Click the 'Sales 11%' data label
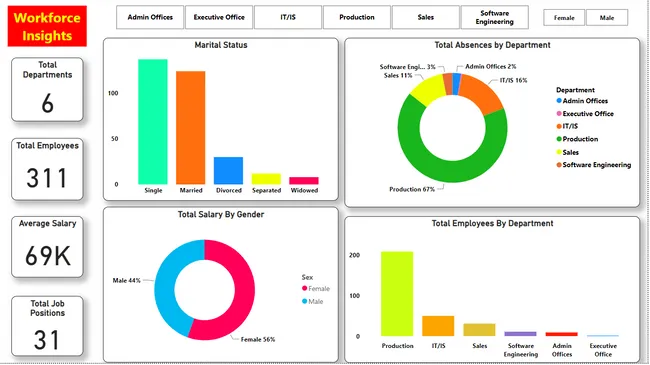Screen dimensions: 650x365 [398, 75]
